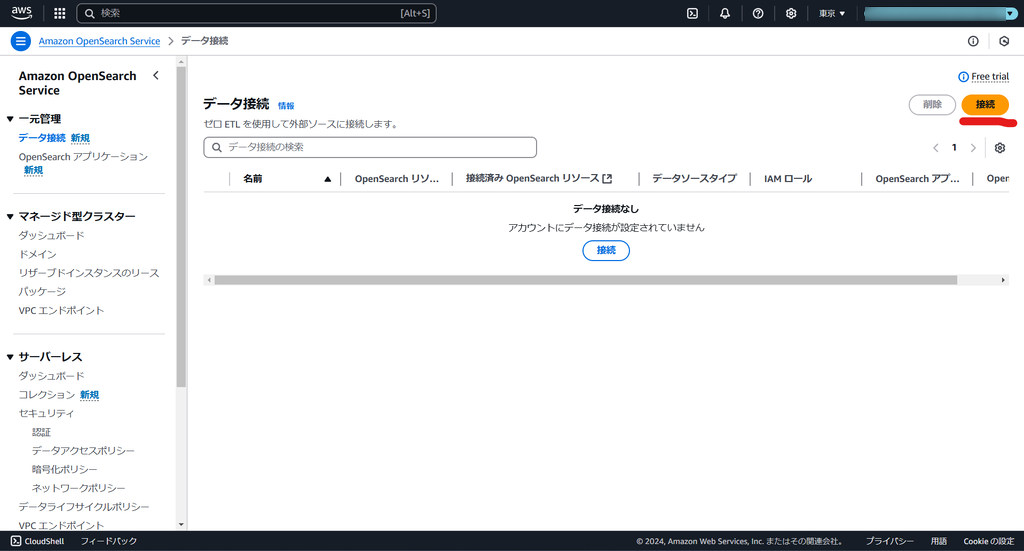Open コレクション in the sidebar
This screenshot has height=551, width=1024.
[x=46, y=395]
